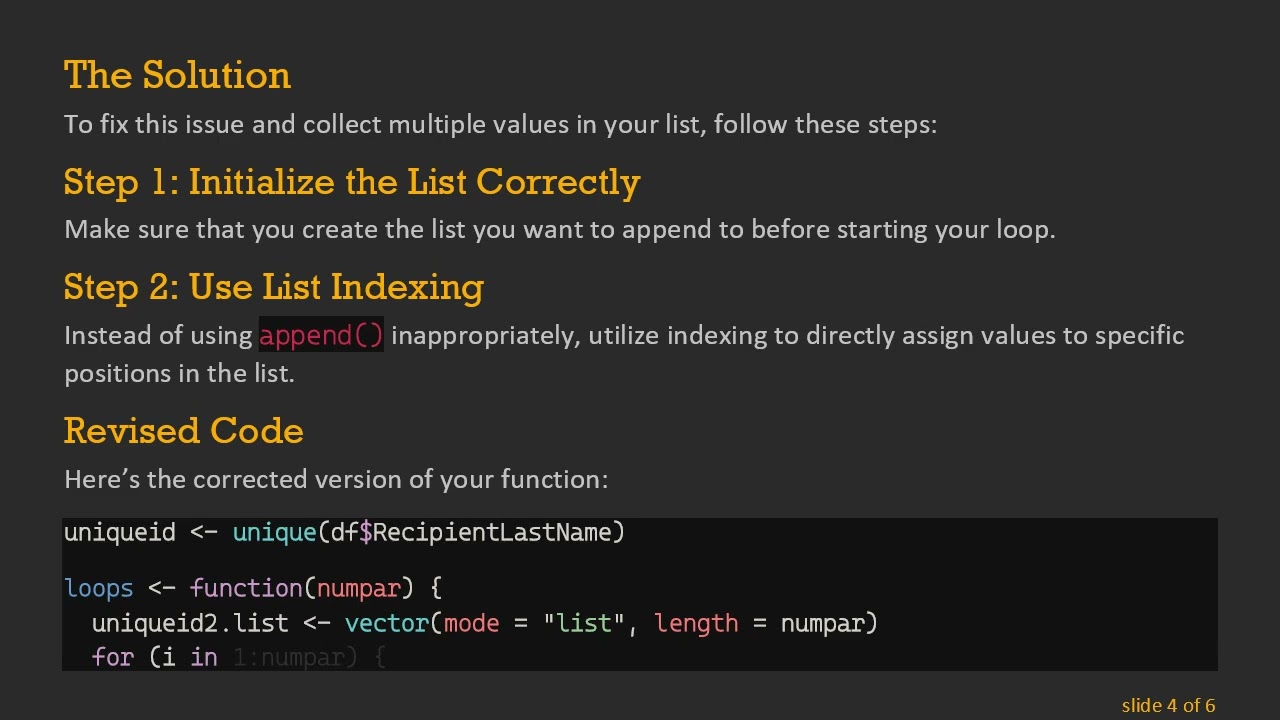1280x720 pixels.
Task: Click the "length" argument in the code
Action: pos(696,624)
